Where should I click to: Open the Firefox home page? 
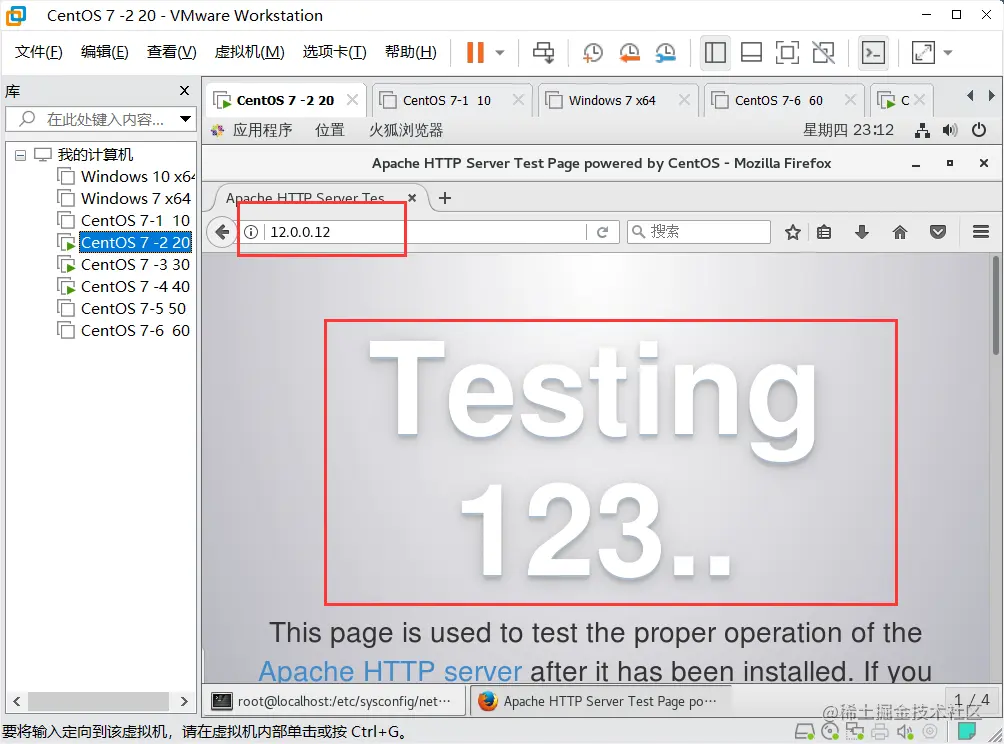pos(899,231)
